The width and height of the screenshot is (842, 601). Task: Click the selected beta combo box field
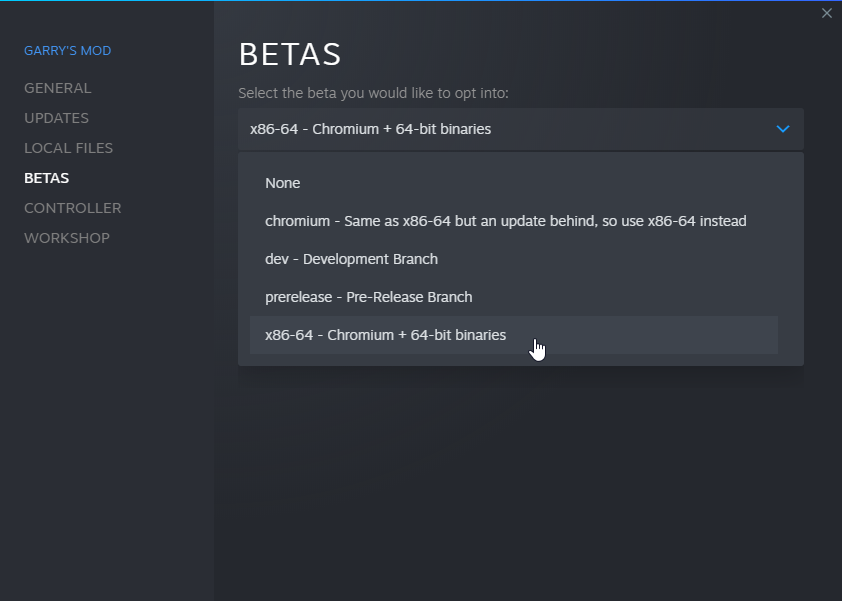(500, 129)
